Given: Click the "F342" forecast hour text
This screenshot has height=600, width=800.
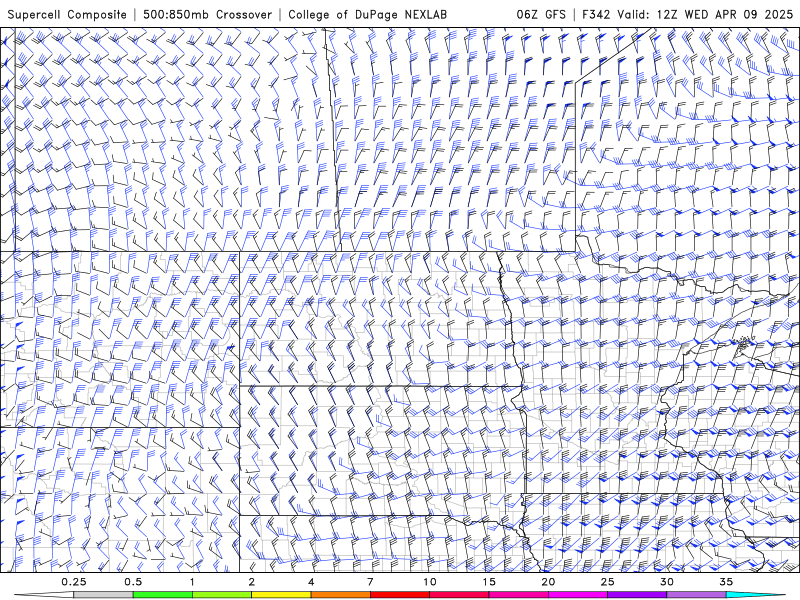Looking at the screenshot, I should coord(596,14).
